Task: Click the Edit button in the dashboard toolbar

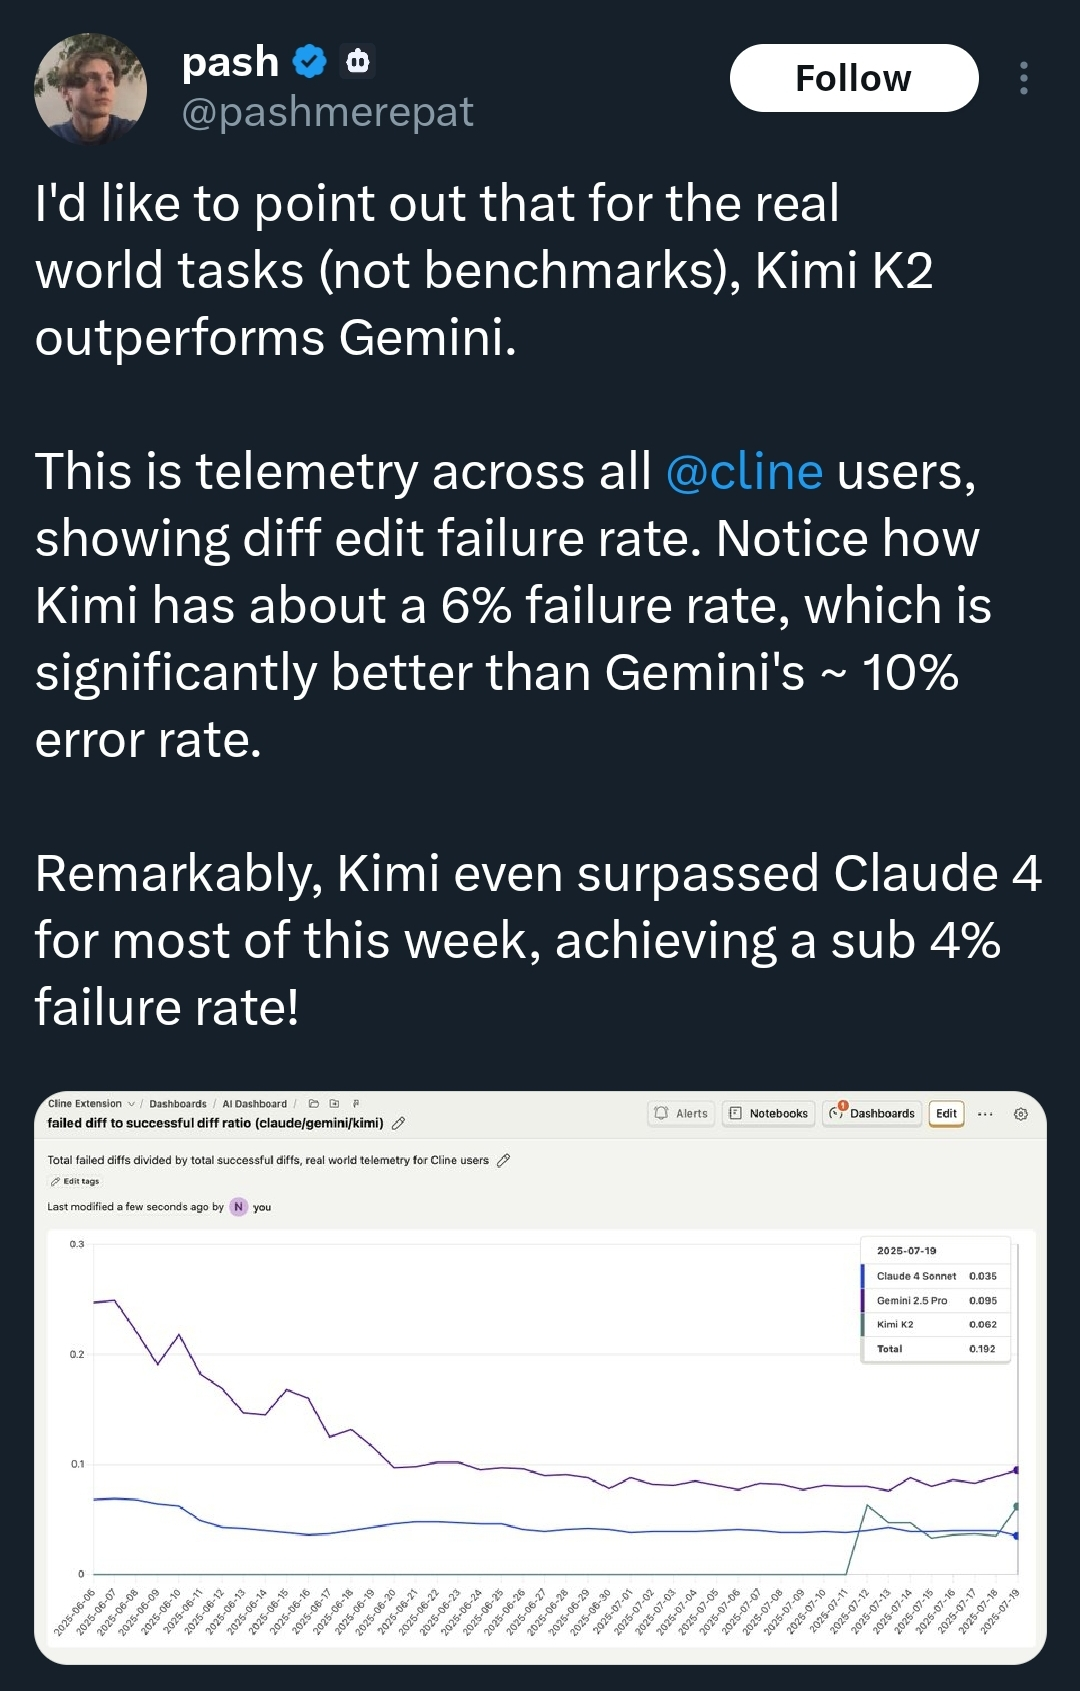Action: point(946,1113)
